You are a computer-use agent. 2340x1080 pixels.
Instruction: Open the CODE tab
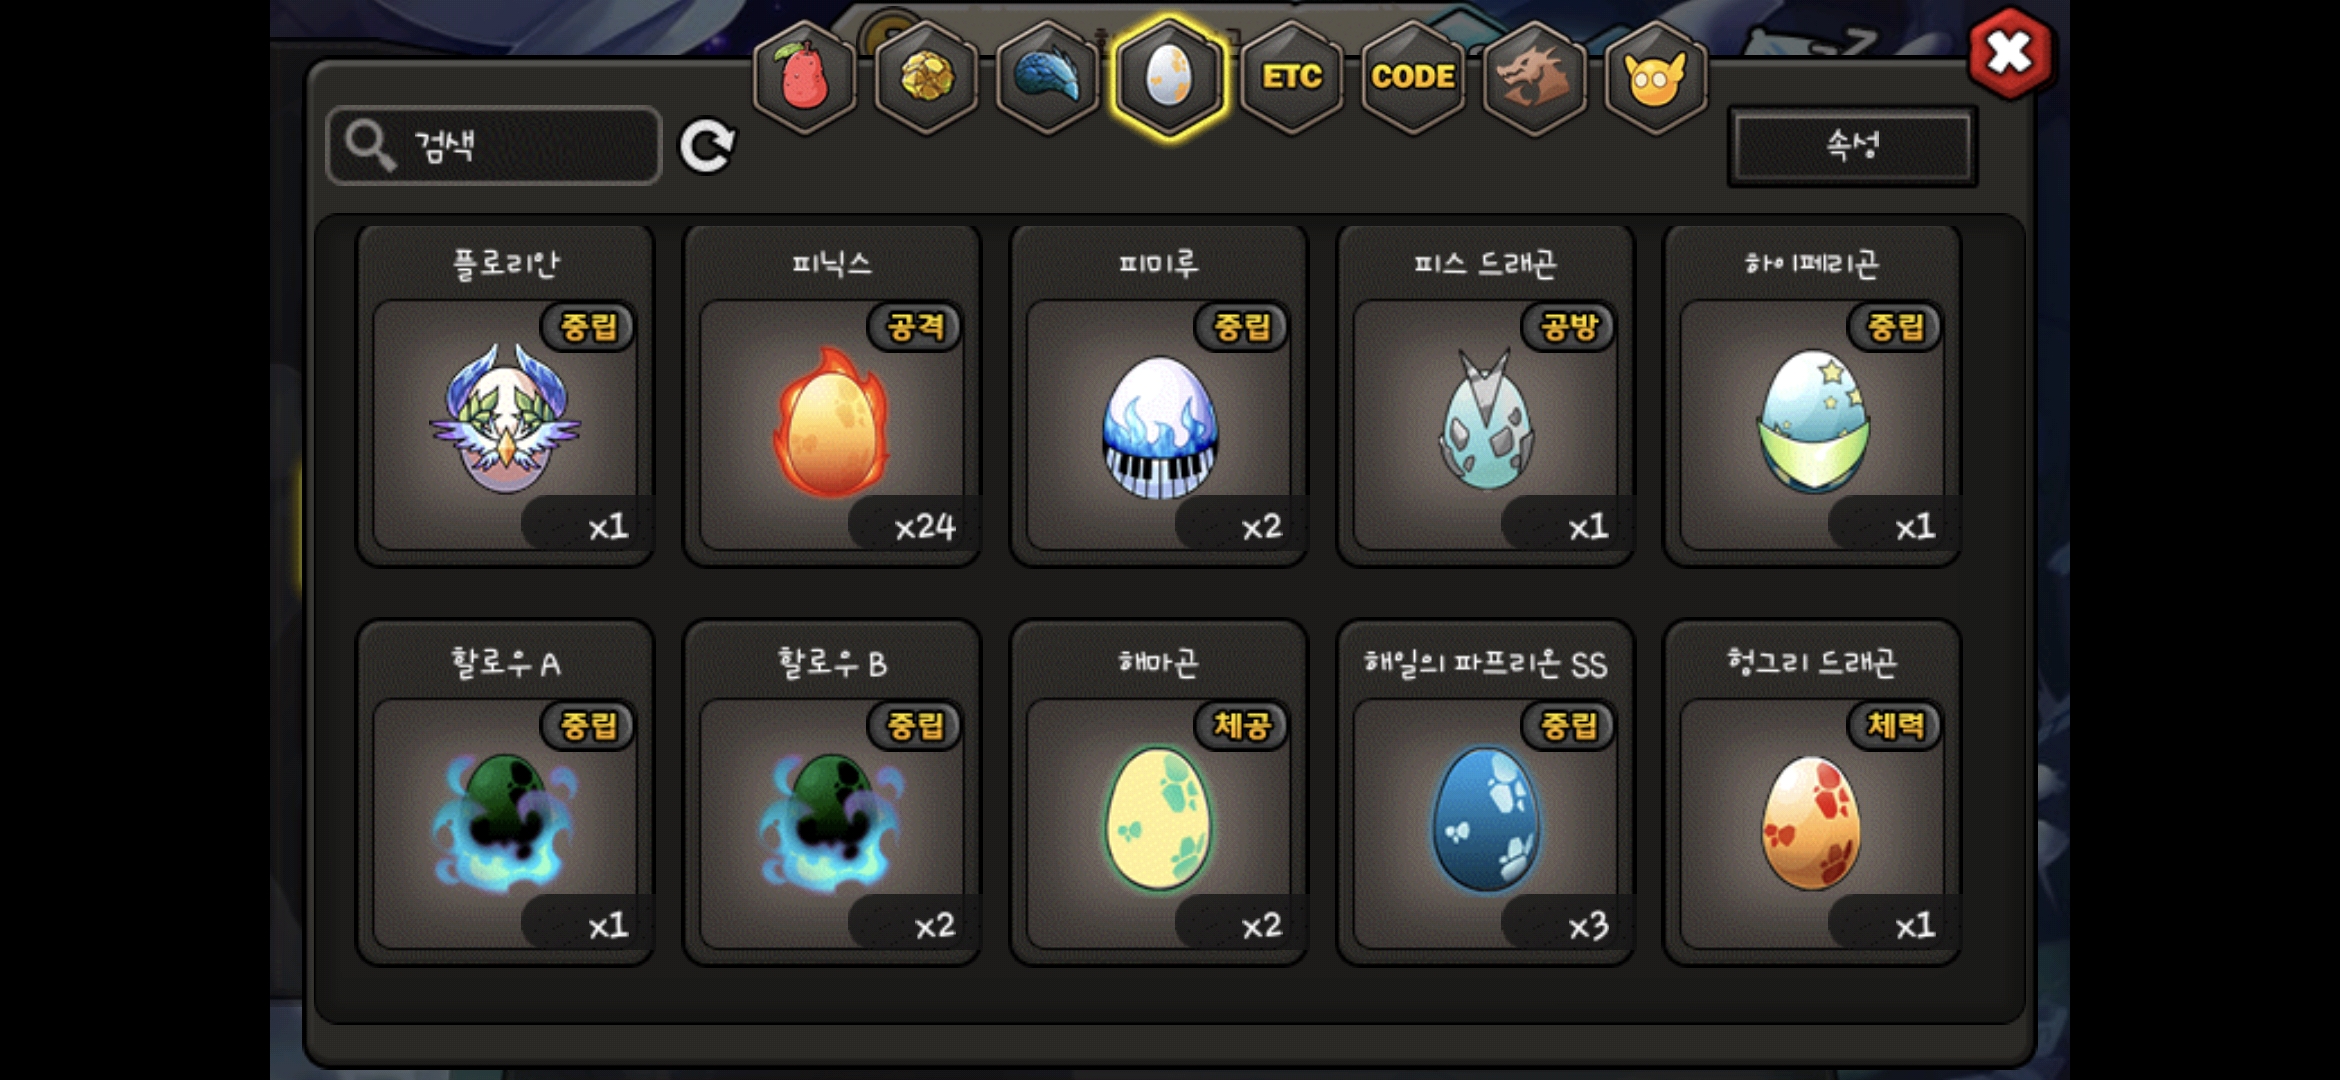(x=1412, y=77)
